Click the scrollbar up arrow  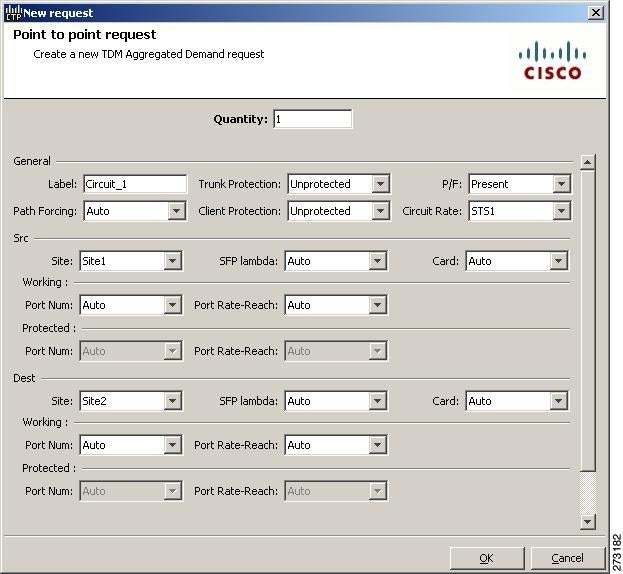(x=587, y=162)
